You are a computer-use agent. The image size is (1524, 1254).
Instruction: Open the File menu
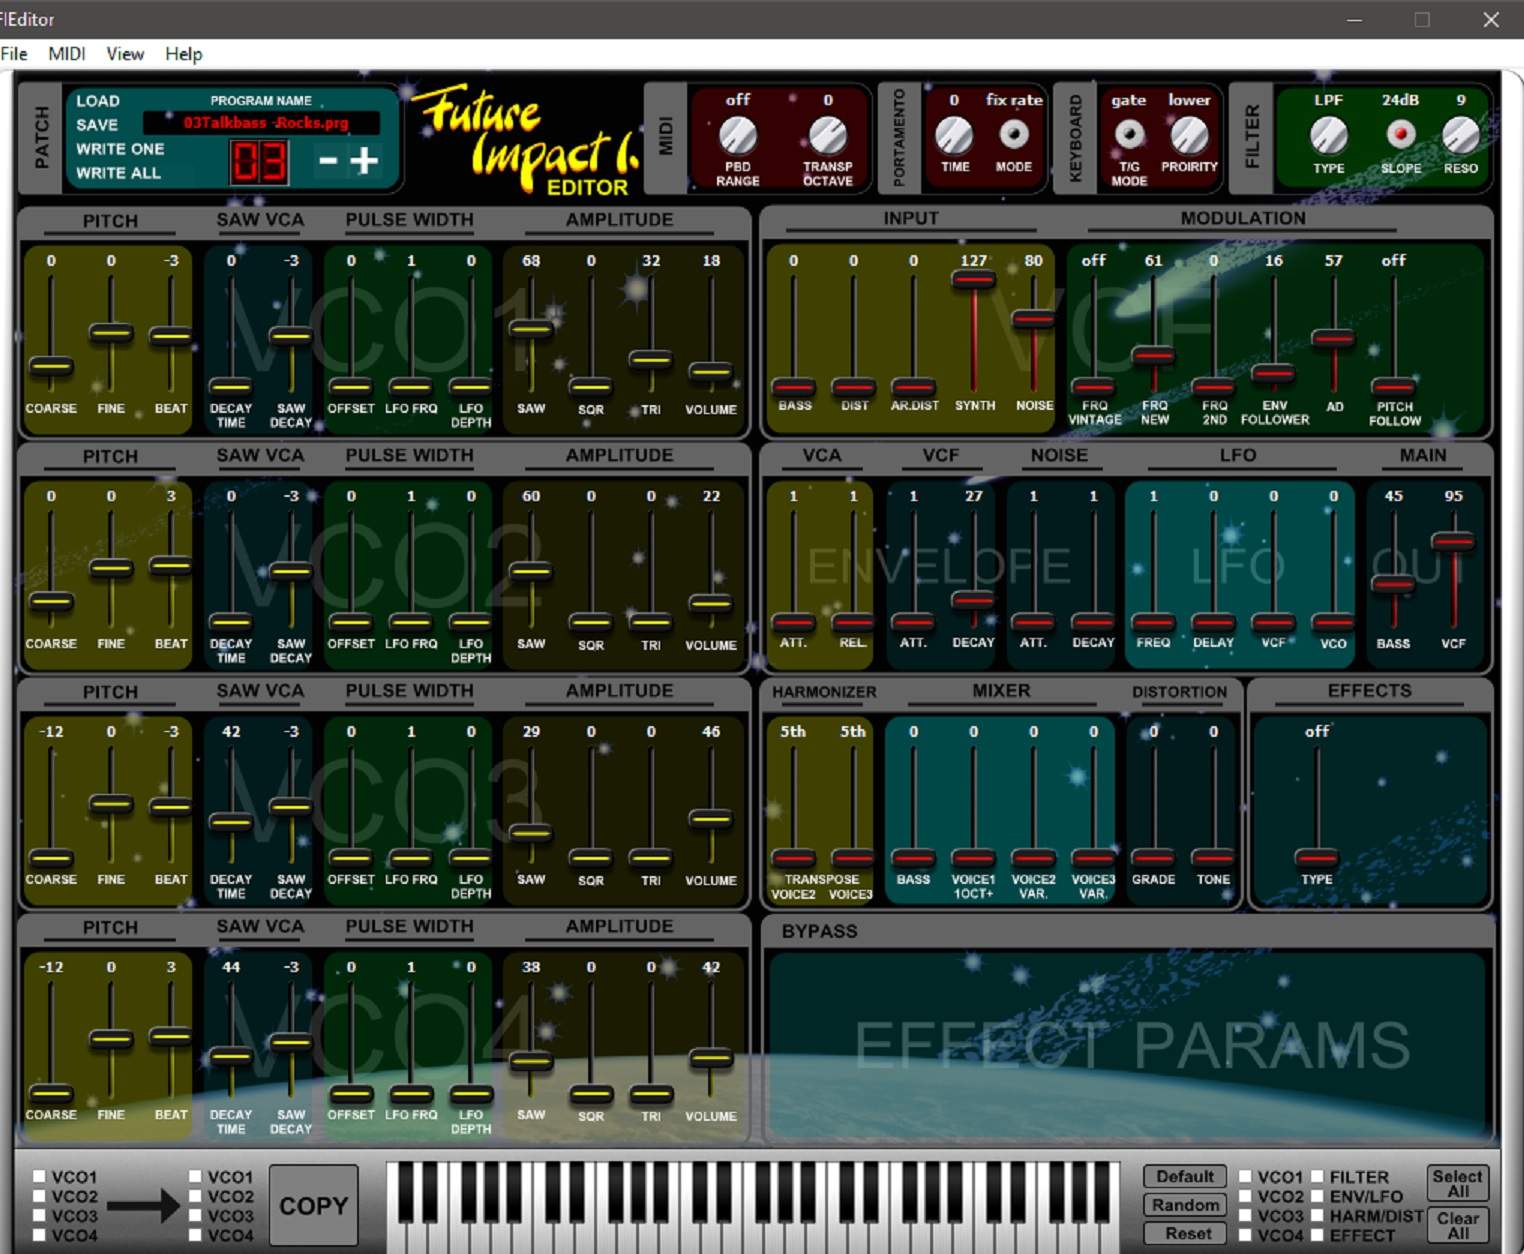(x=14, y=54)
